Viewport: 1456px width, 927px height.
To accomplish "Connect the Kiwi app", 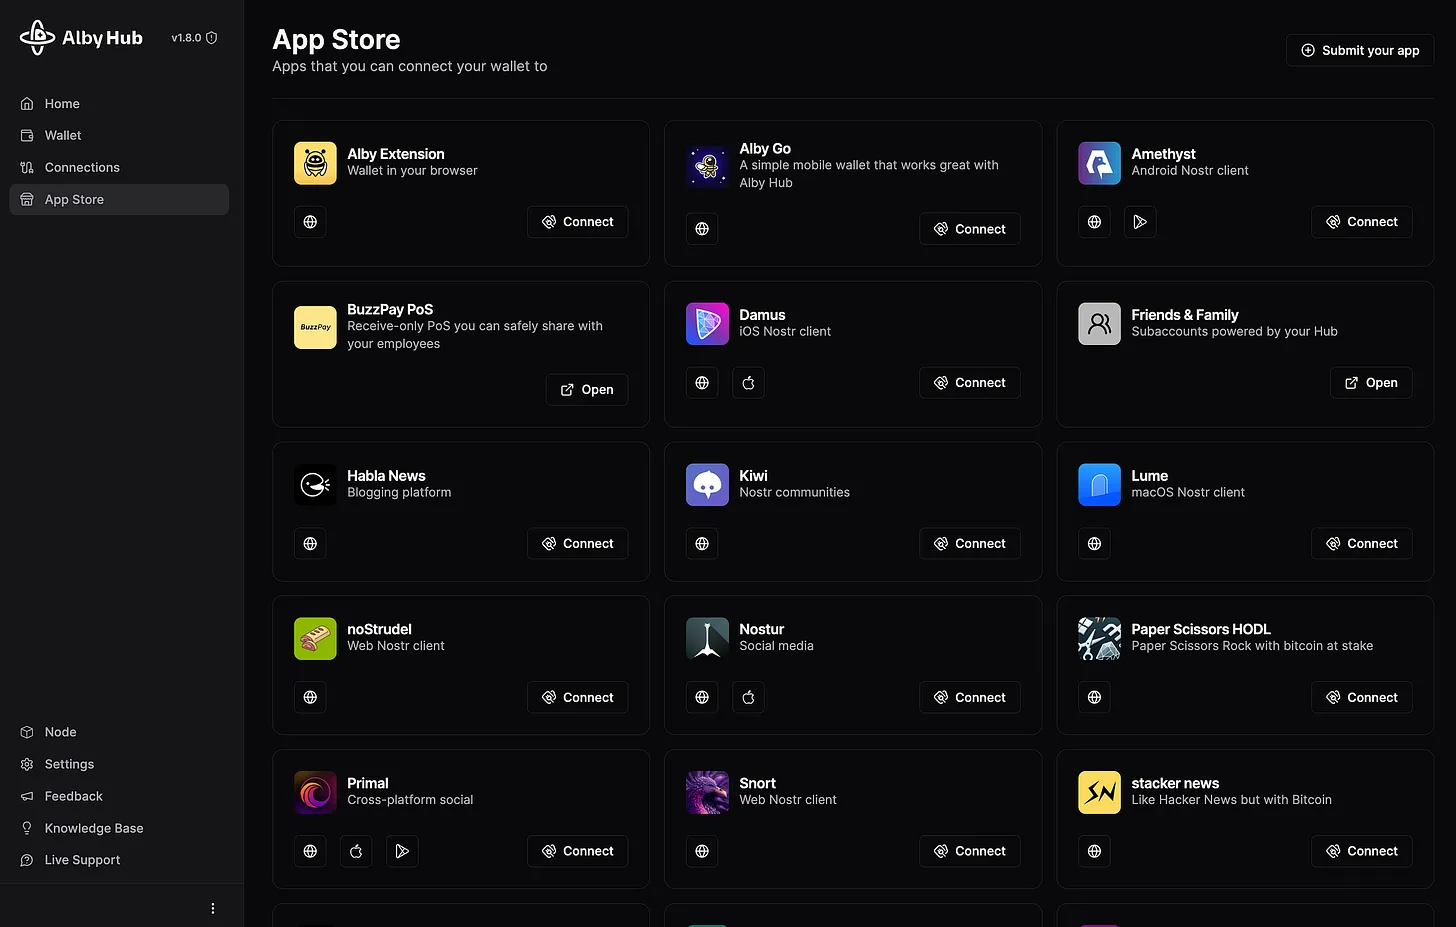I will point(970,544).
